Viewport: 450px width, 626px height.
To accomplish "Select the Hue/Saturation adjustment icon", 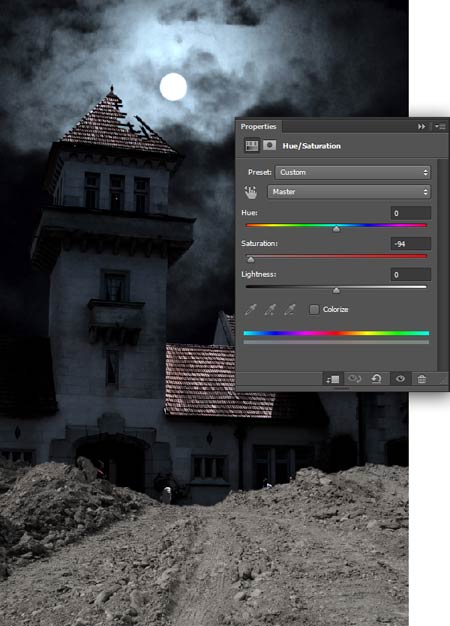I will click(252, 146).
